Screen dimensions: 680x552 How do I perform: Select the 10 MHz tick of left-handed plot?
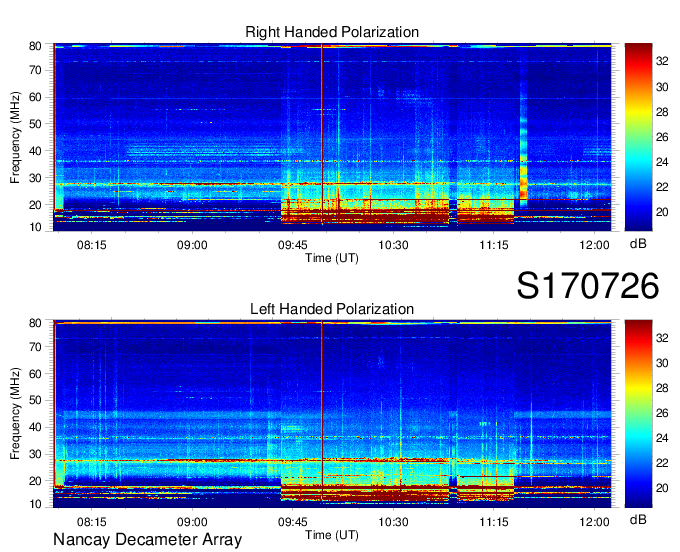point(35,504)
